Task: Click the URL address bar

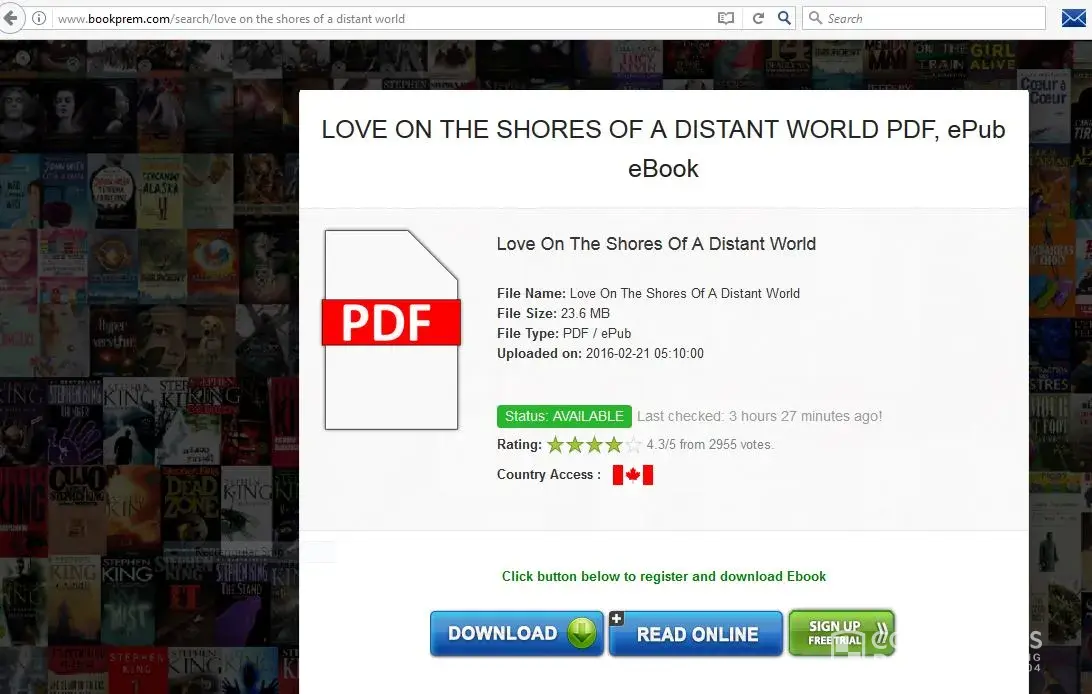Action: [383, 19]
